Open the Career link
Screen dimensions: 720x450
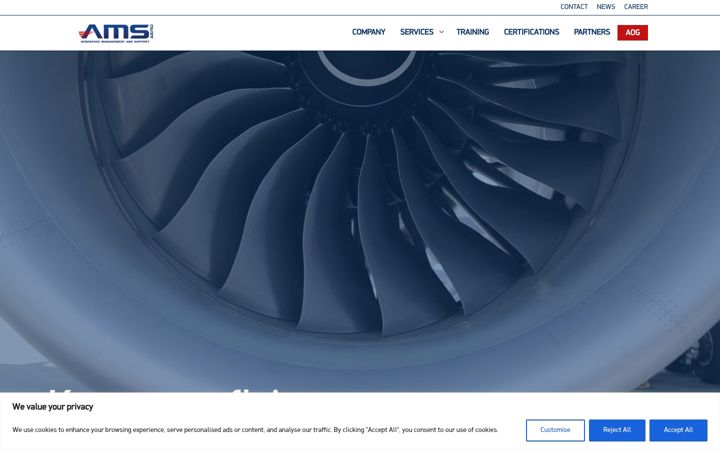(x=636, y=7)
